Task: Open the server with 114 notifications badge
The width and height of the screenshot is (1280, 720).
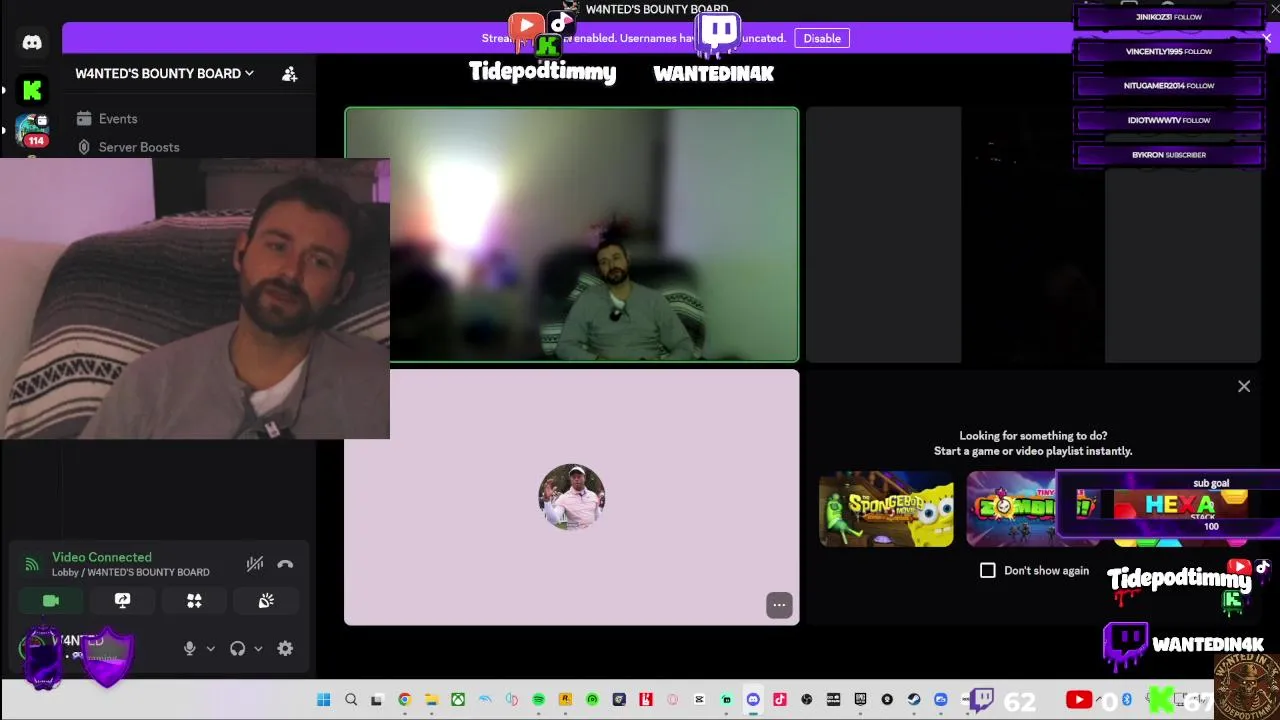Action: pos(32,130)
